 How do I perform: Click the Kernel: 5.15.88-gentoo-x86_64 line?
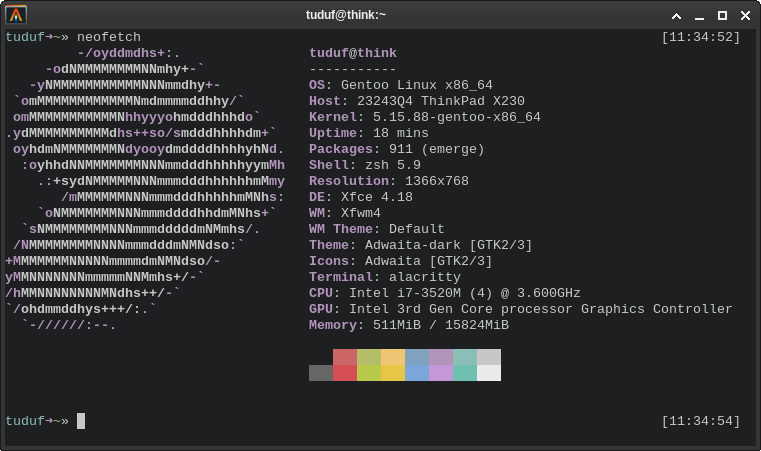click(x=425, y=117)
